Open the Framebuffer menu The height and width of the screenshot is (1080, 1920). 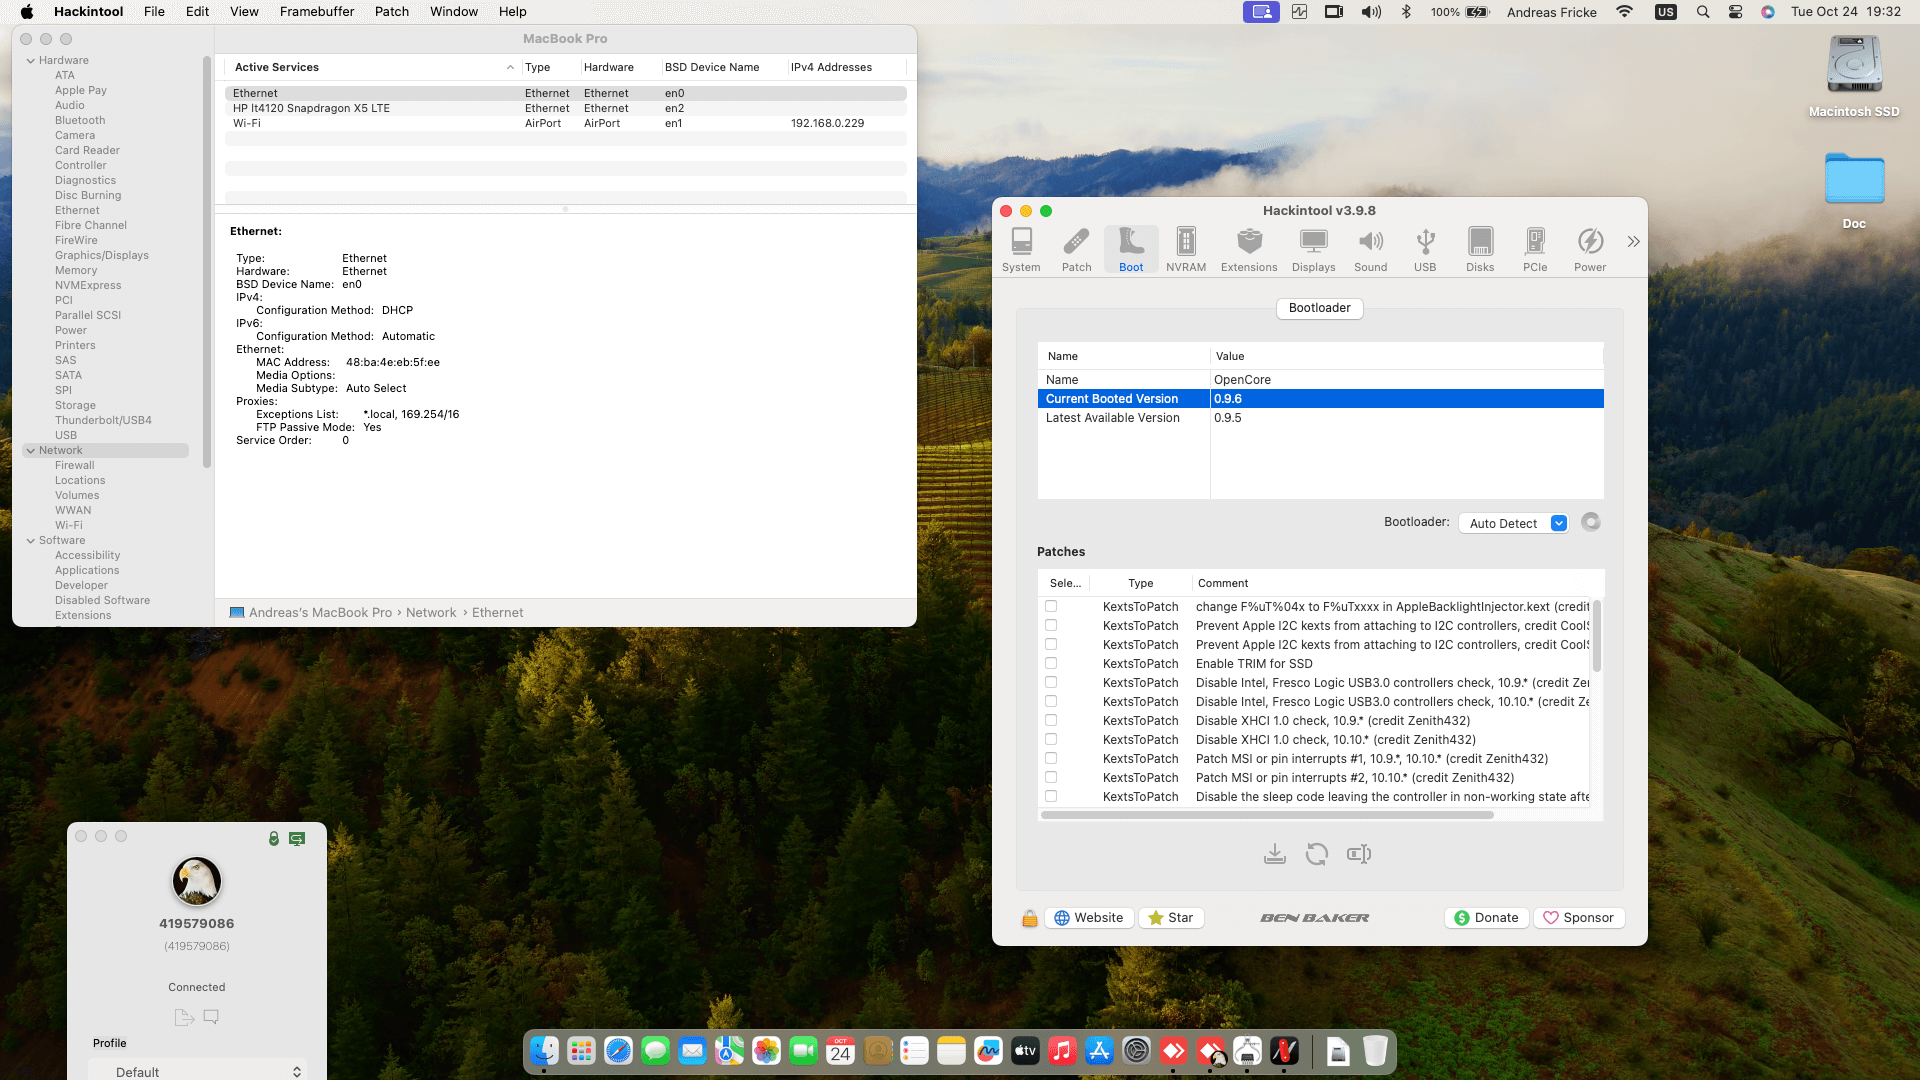point(317,12)
